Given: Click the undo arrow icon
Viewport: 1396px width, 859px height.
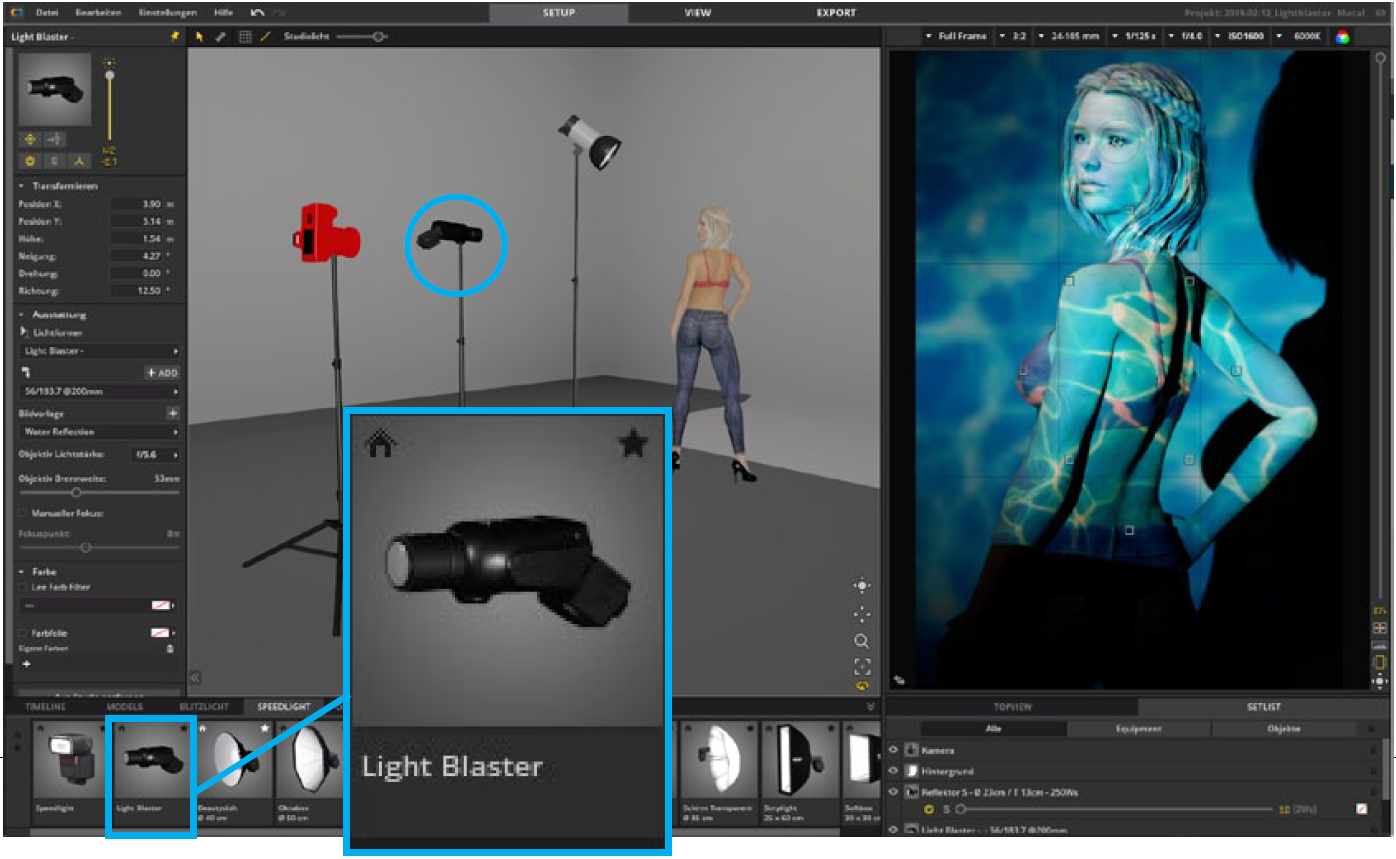Looking at the screenshot, I should [x=259, y=13].
